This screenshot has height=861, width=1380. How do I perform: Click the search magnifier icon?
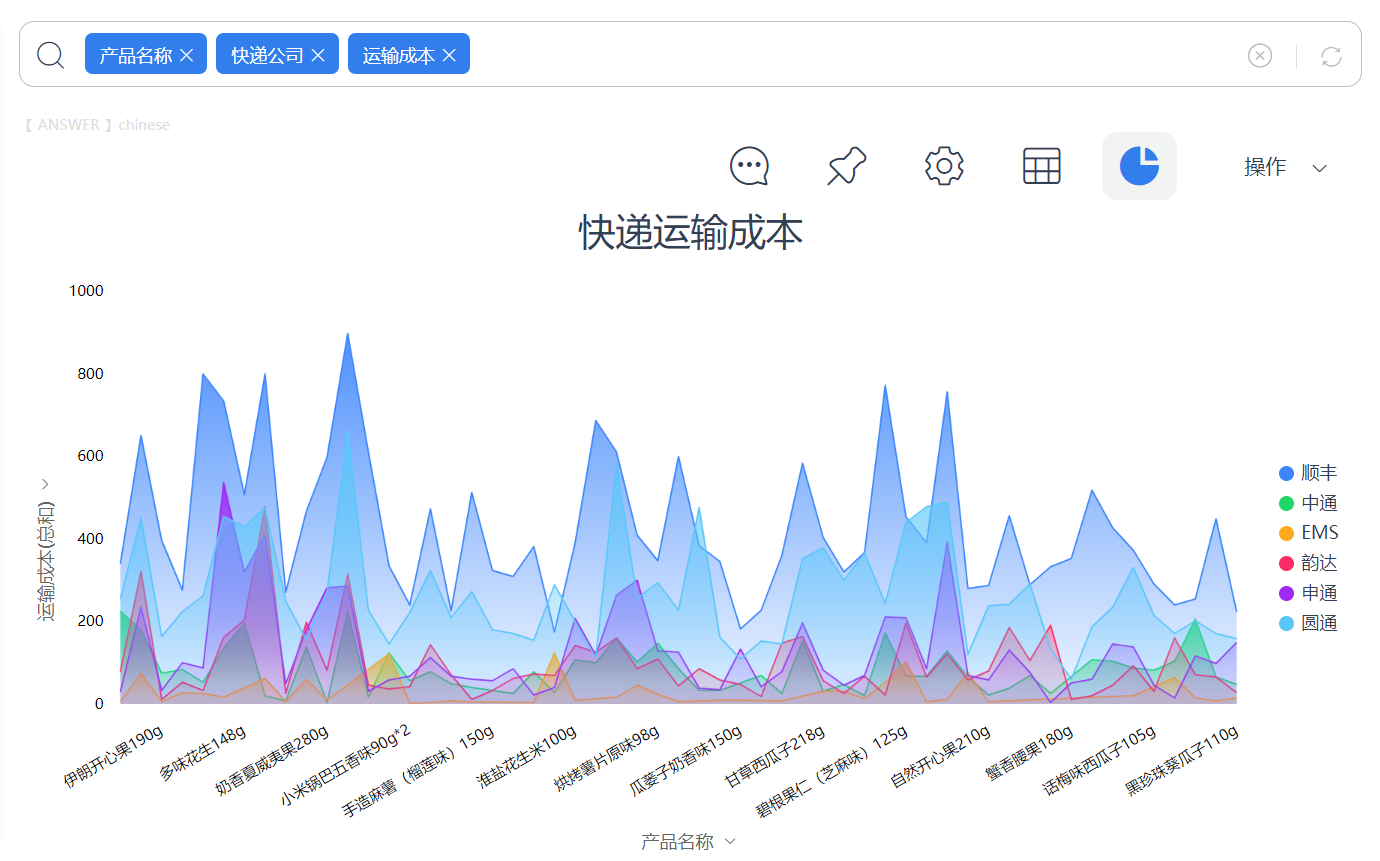[50, 54]
